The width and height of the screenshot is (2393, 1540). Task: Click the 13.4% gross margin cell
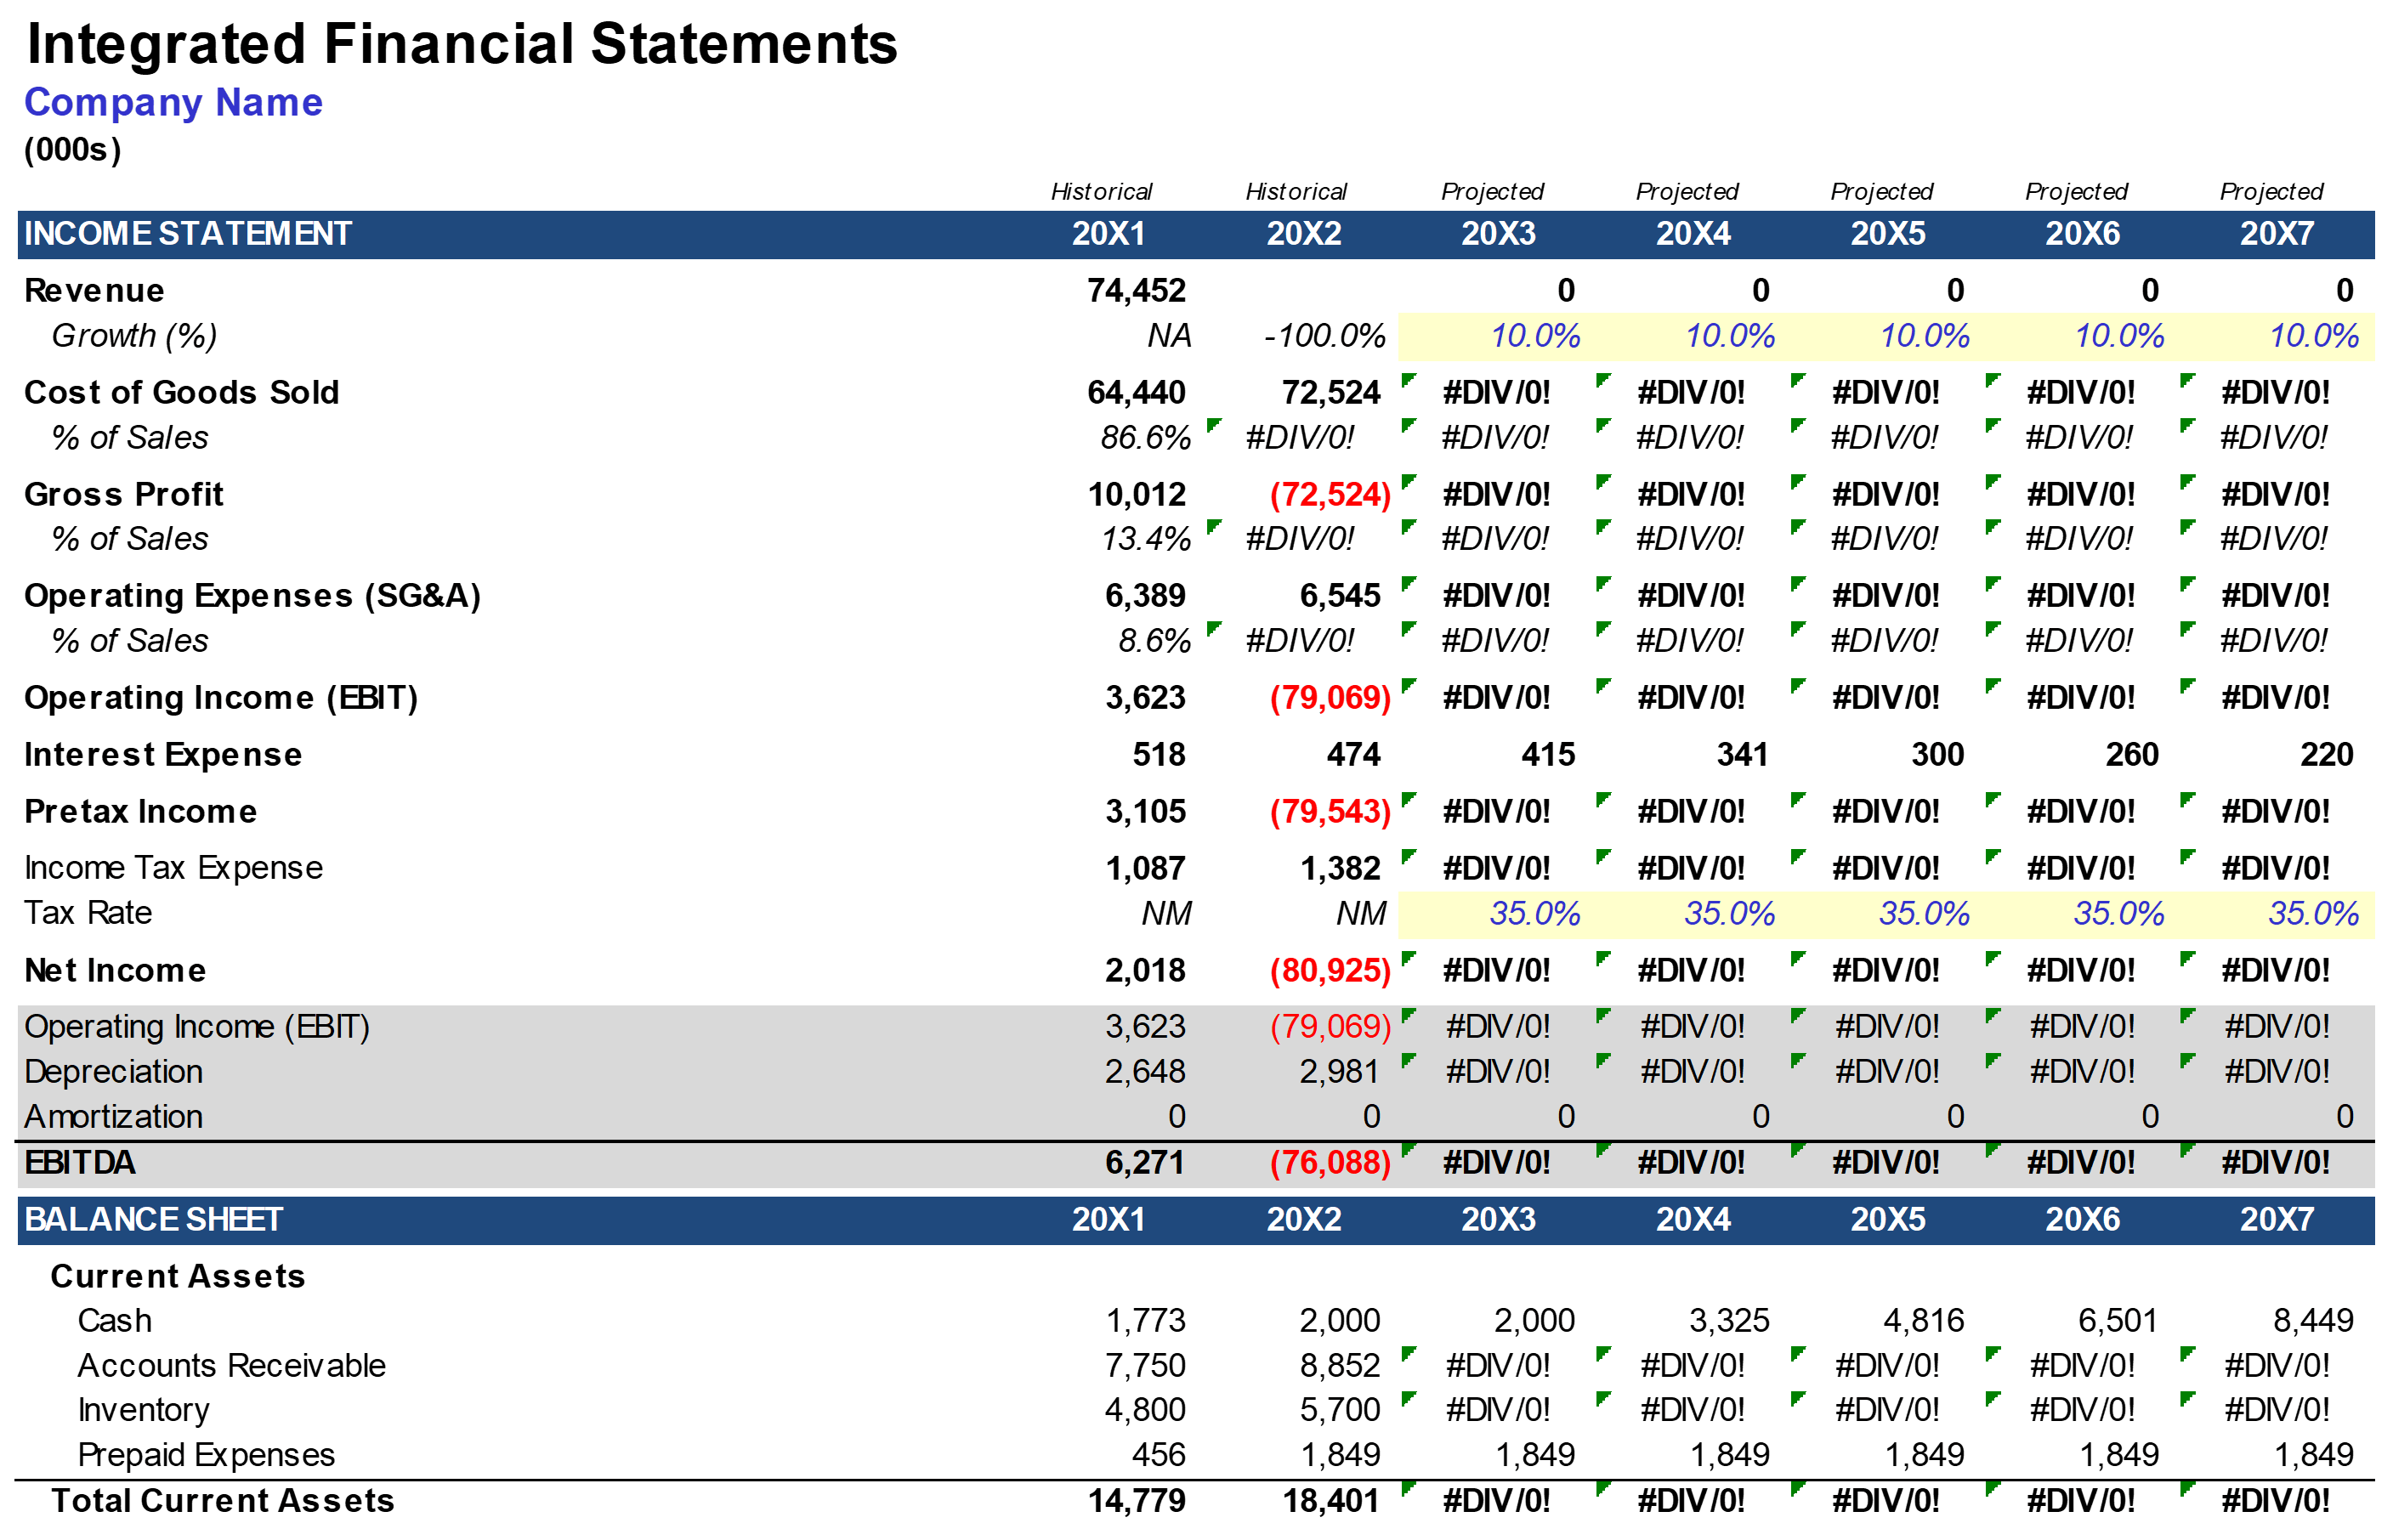1145,540
